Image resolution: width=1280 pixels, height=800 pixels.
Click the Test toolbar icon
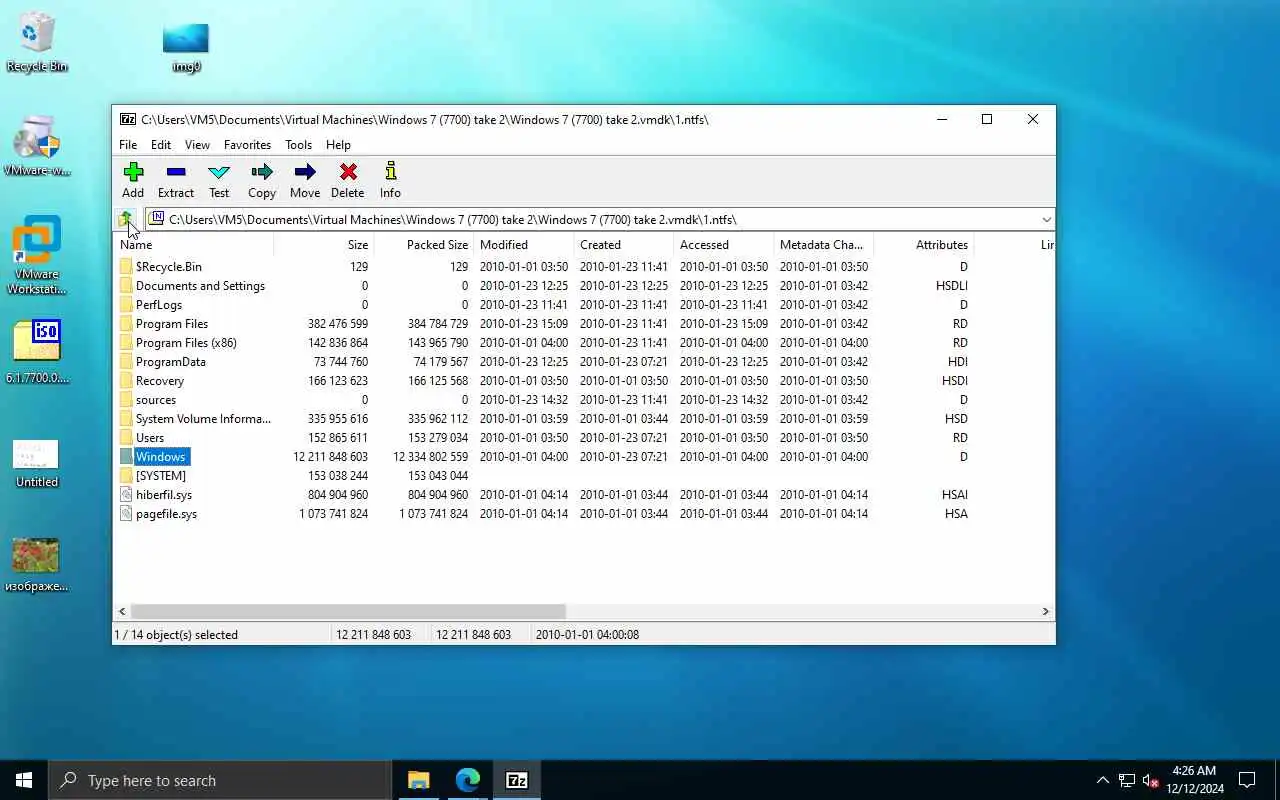coord(219,181)
